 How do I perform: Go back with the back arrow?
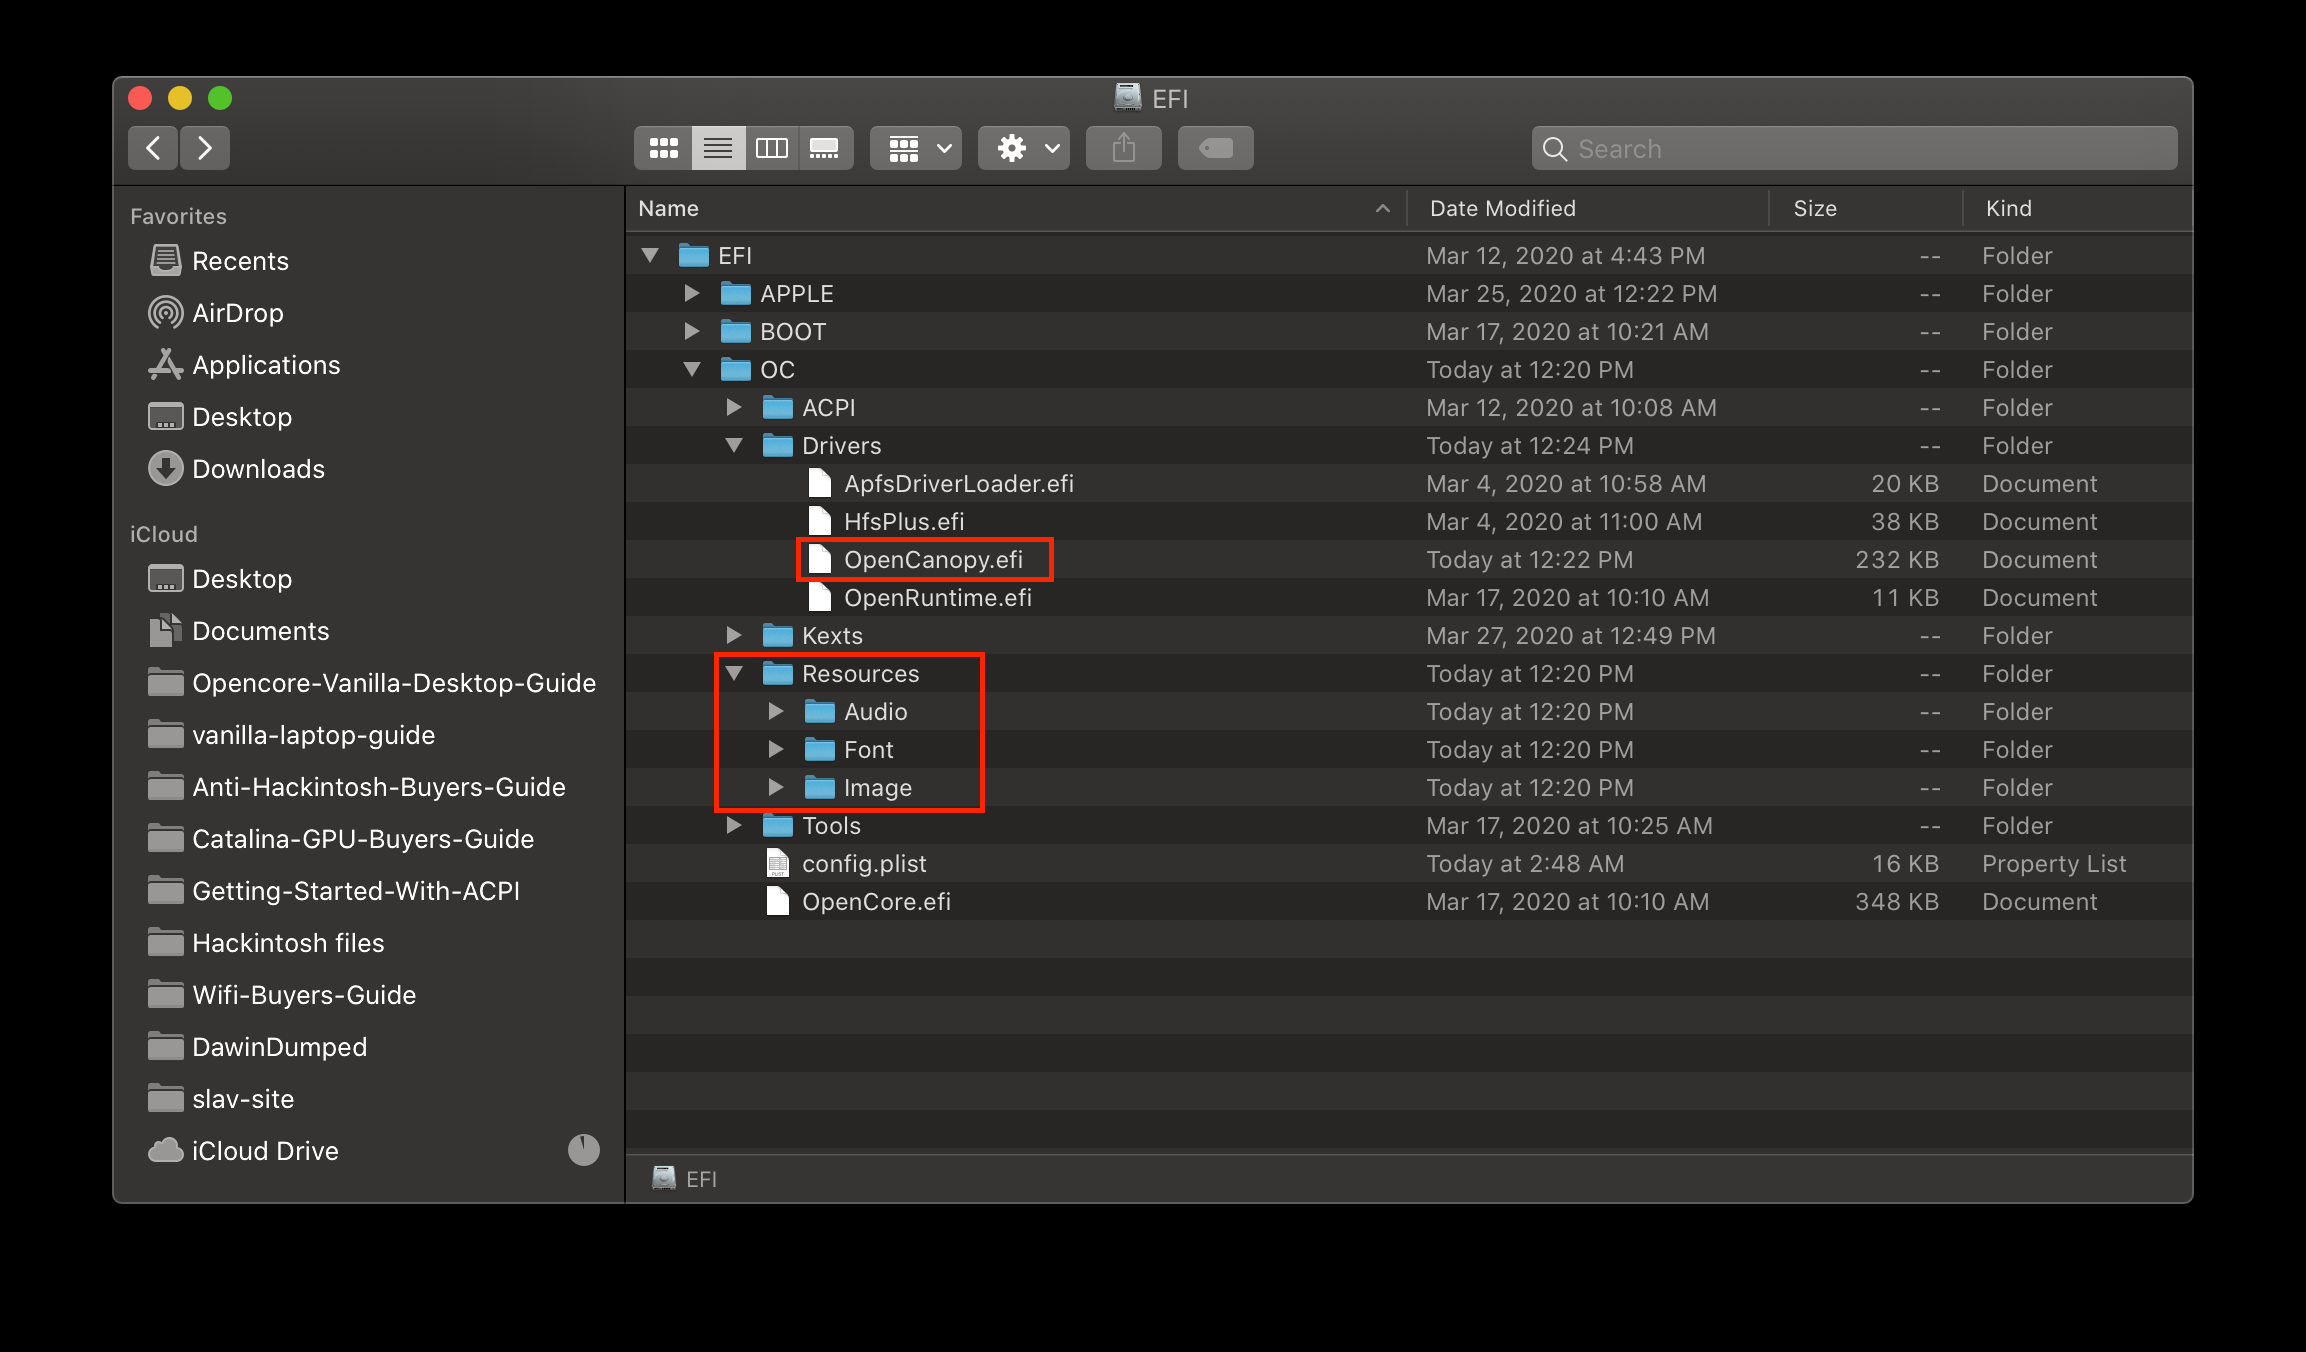tap(153, 149)
